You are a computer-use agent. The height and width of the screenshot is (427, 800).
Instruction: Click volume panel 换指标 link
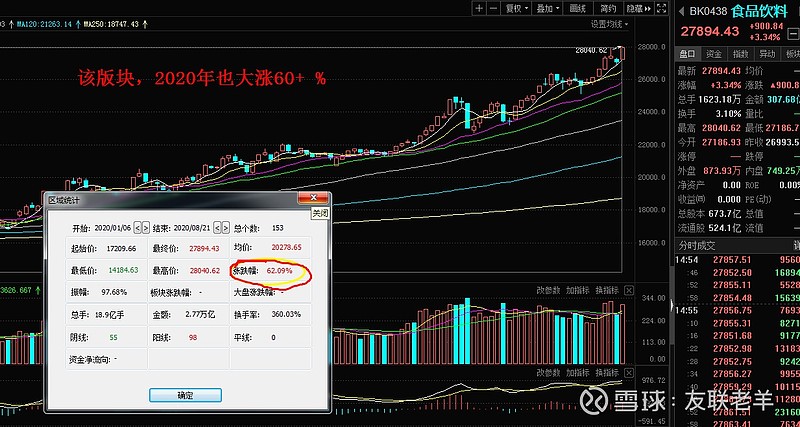tap(607, 290)
